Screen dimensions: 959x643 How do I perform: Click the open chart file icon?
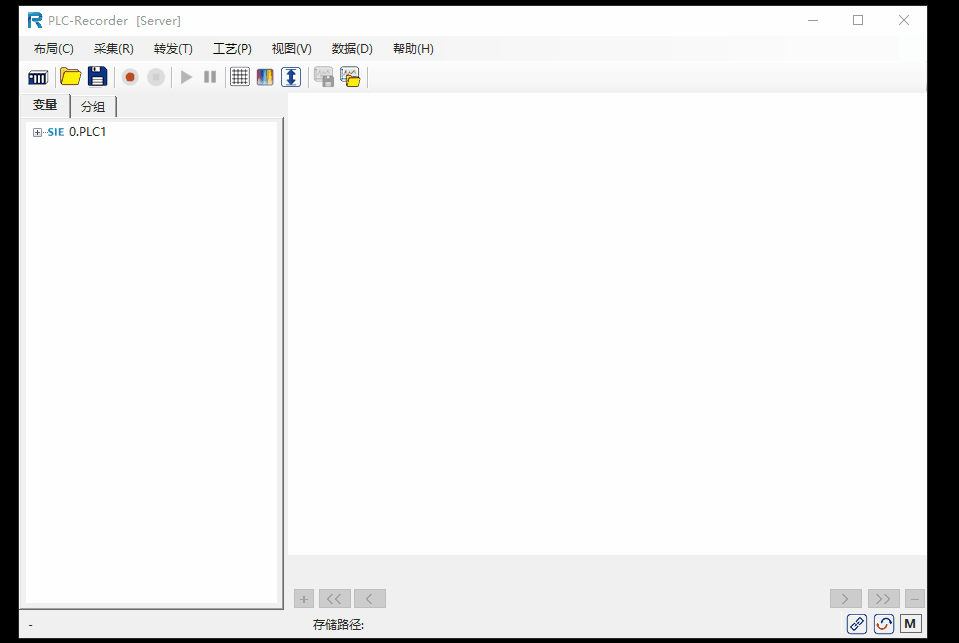(350, 77)
